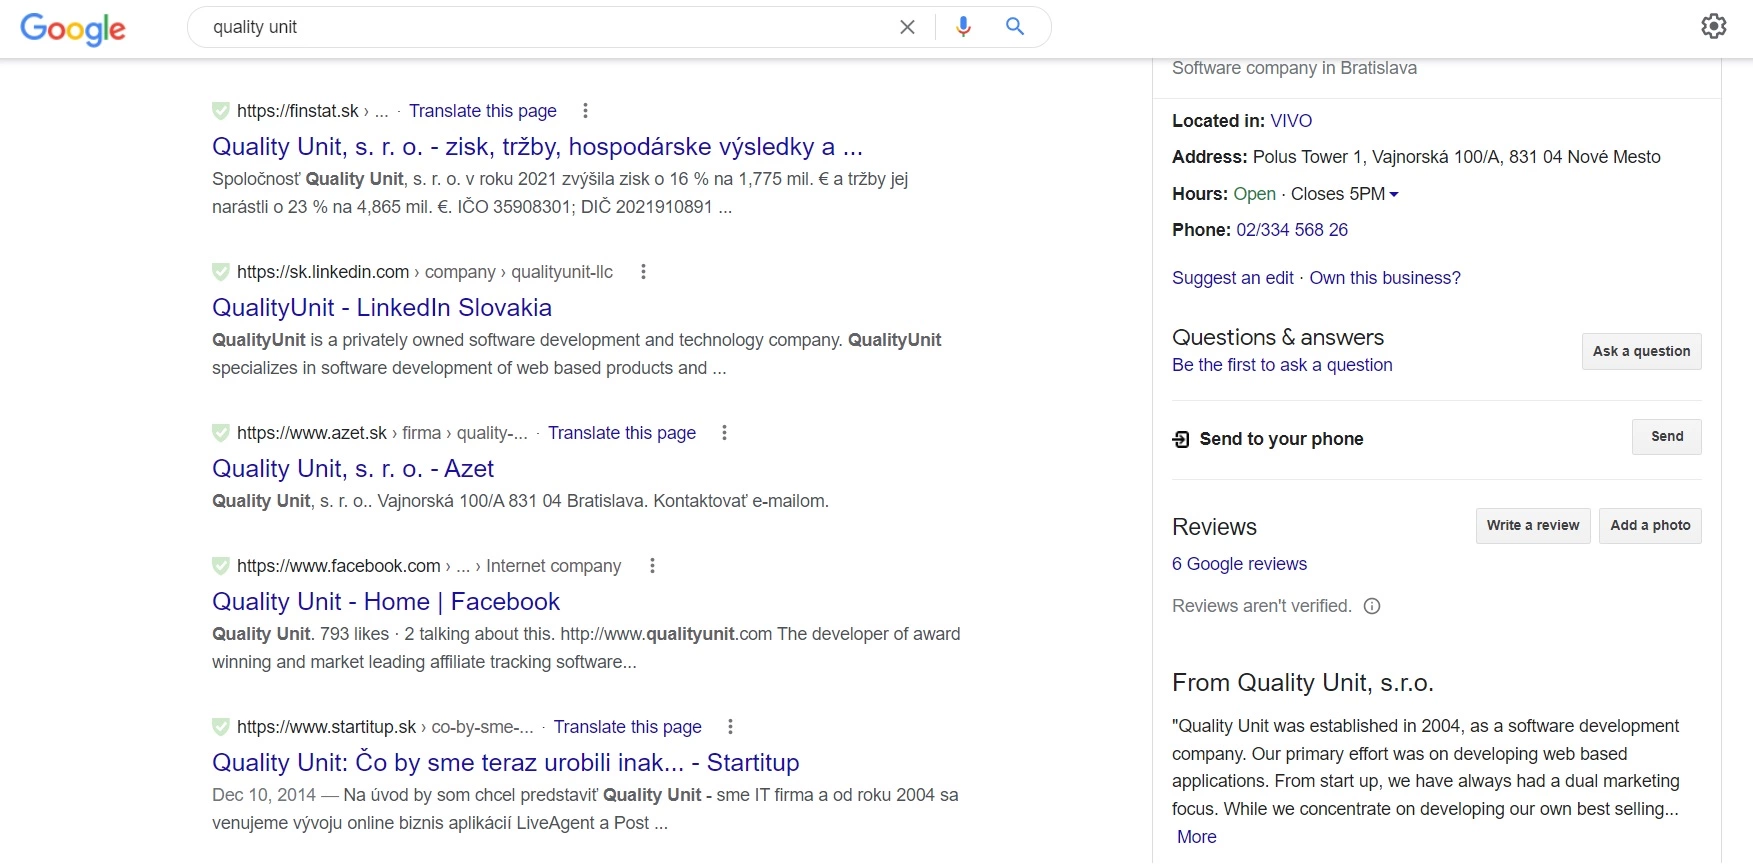This screenshot has width=1753, height=866.
Task: Click the Add a photo button
Action: click(x=1649, y=526)
